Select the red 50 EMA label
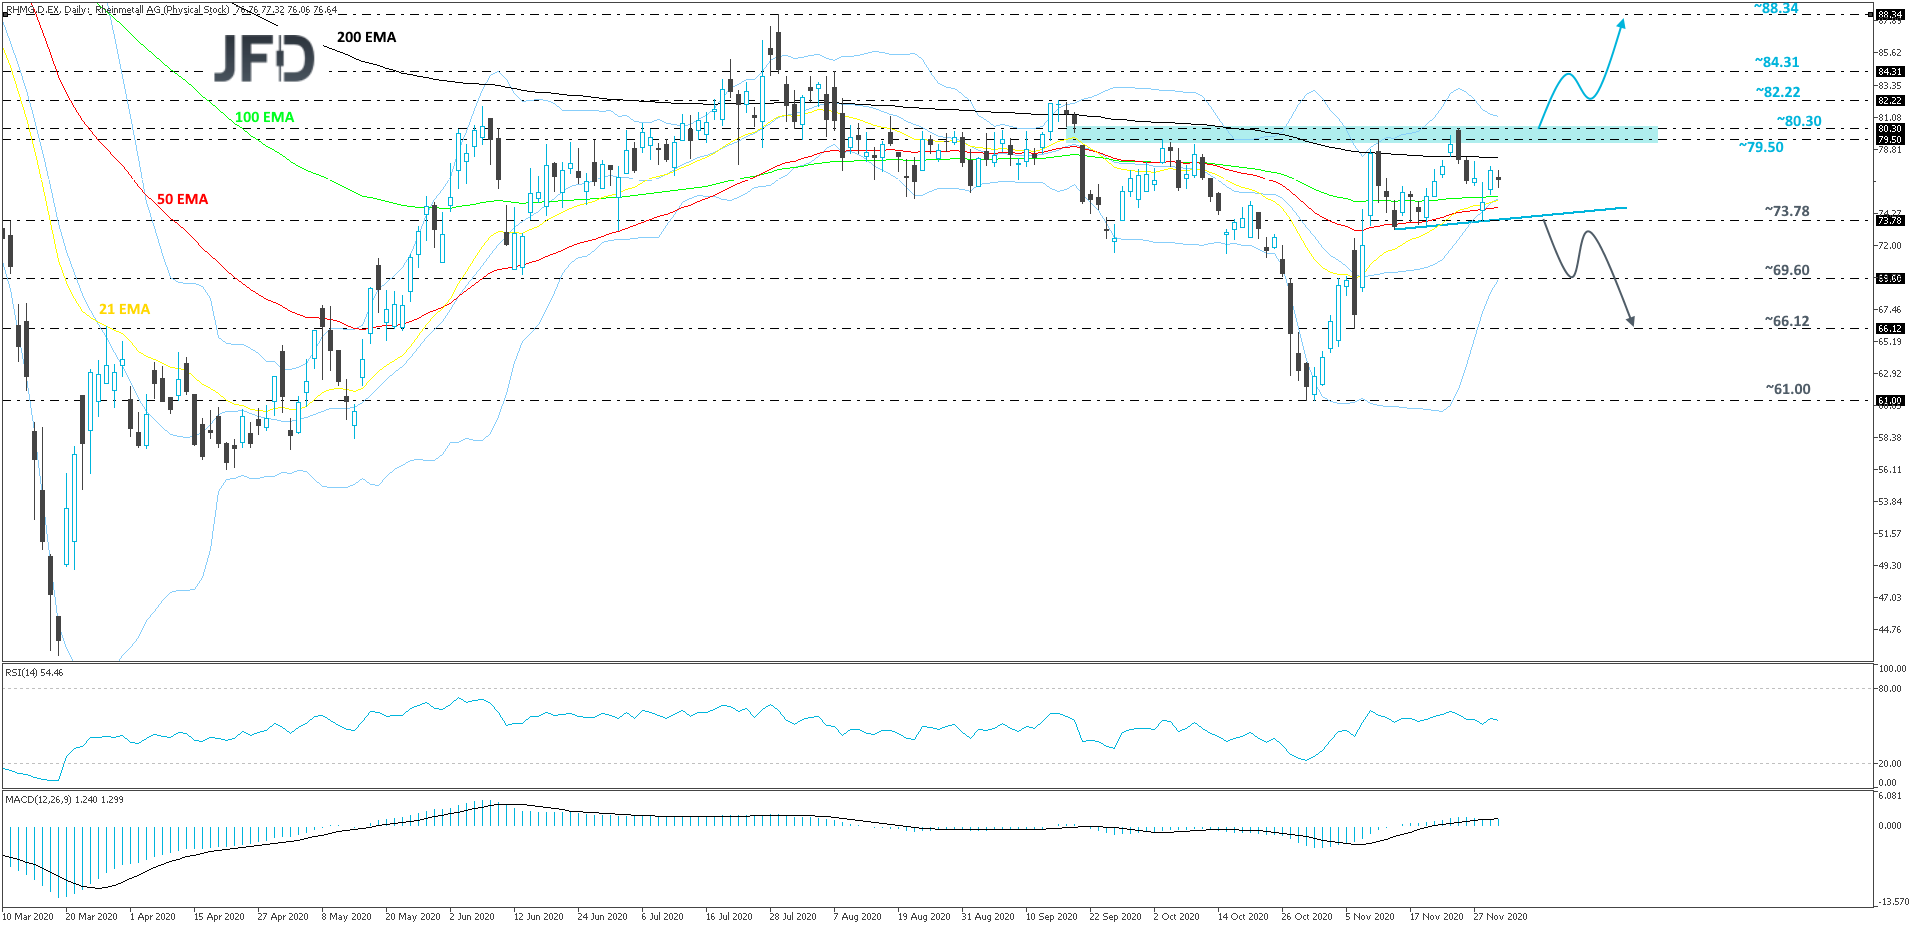 (x=181, y=198)
